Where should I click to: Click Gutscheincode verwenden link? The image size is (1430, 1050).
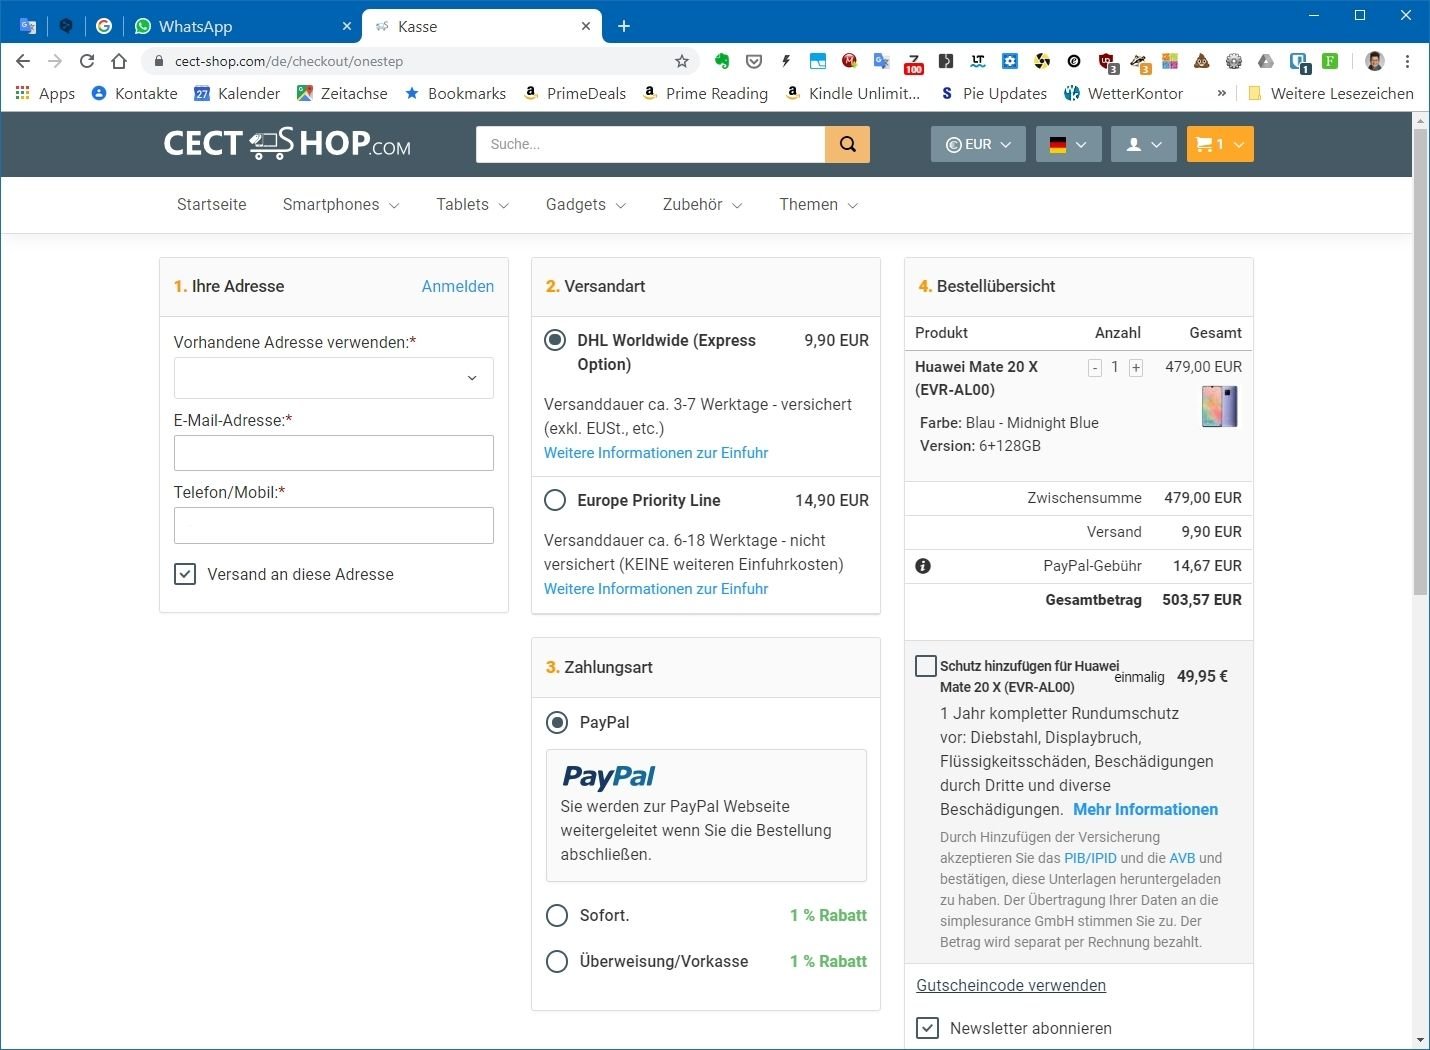pos(1011,986)
